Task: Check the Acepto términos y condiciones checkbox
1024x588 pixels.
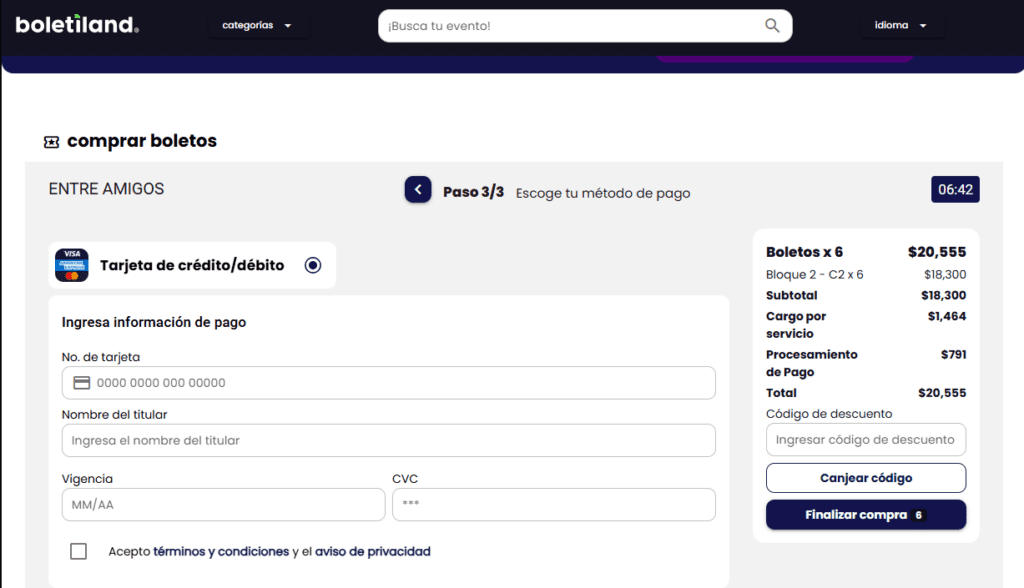Action: pos(78,551)
